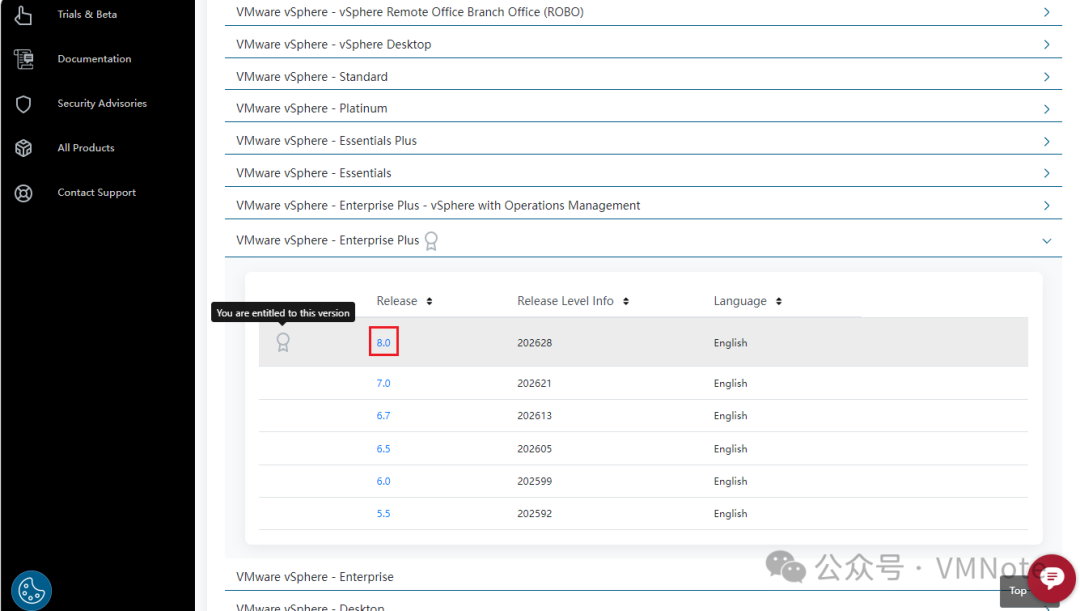Jump to page top with Top button
The width and height of the screenshot is (1080, 611).
1017,591
